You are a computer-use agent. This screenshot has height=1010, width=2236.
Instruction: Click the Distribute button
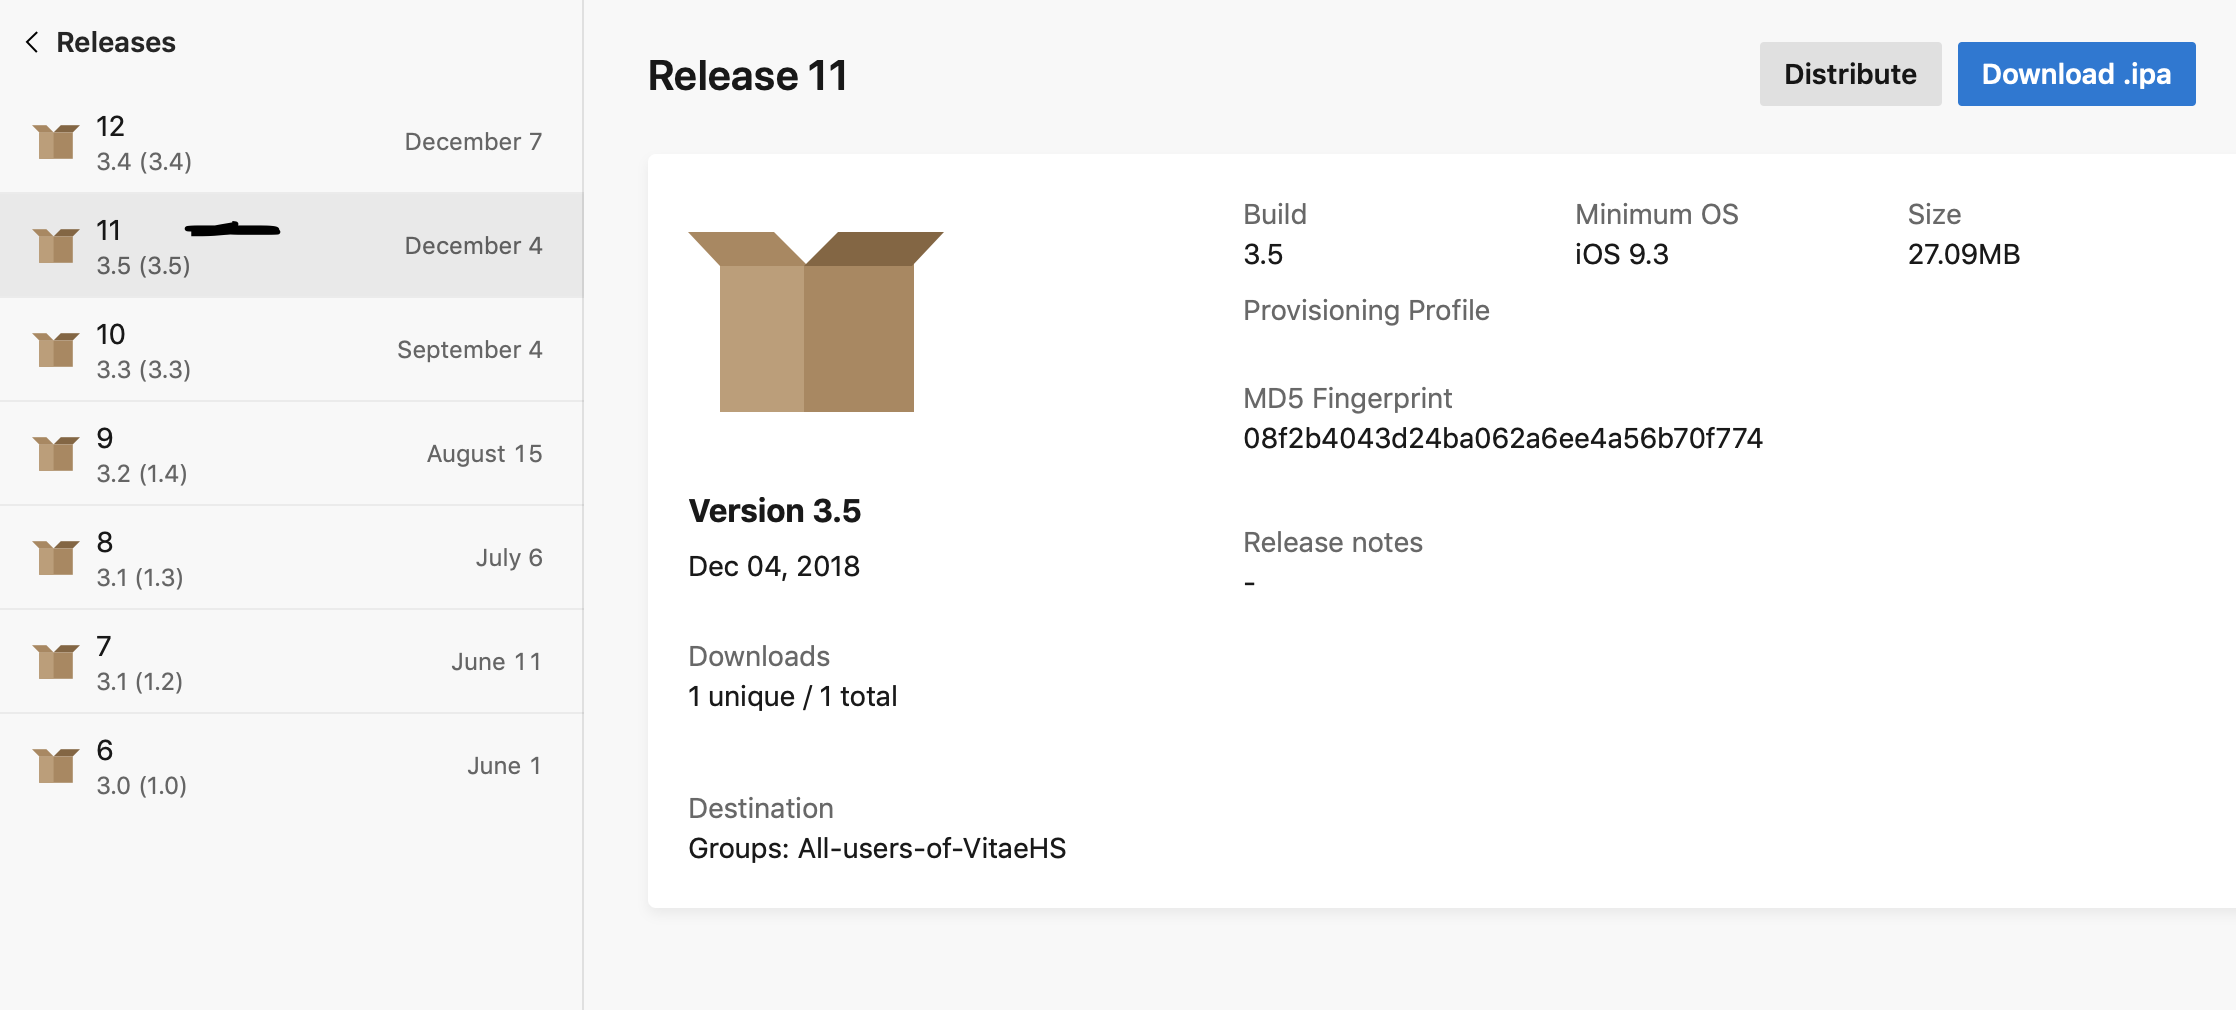(x=1850, y=74)
